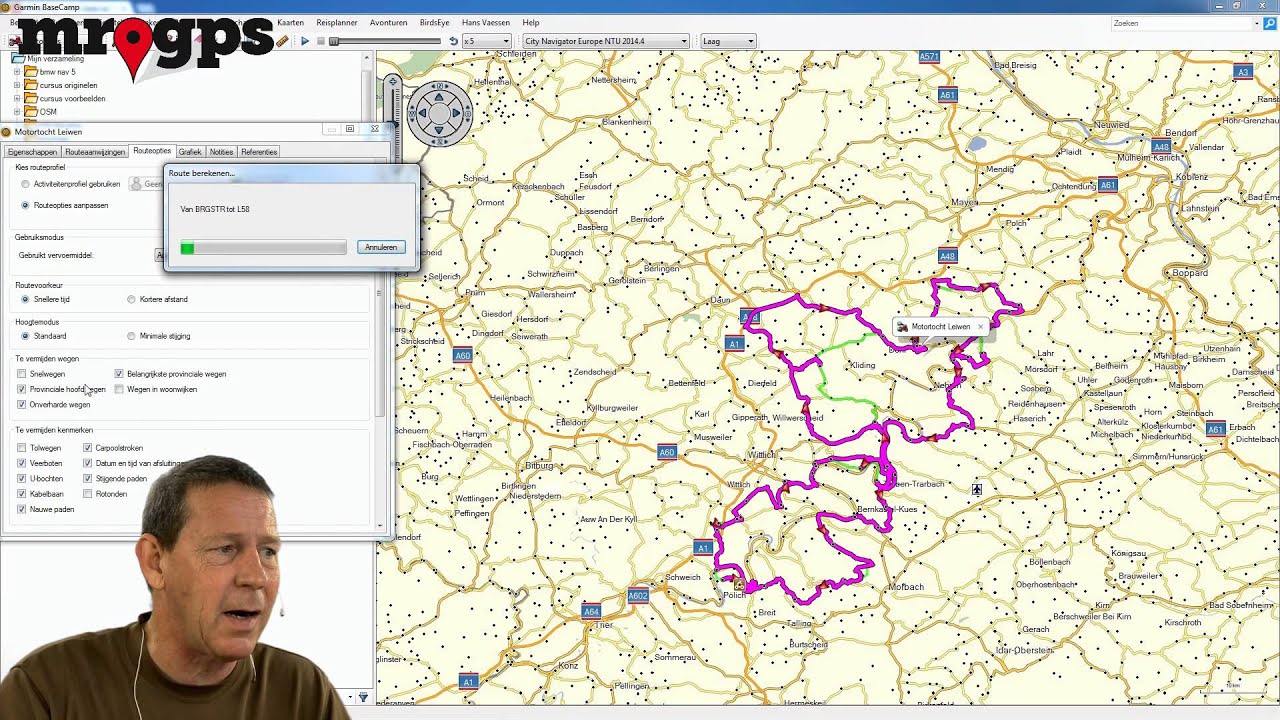
Task: Select Activiteitenprofiel gebruiken radio button
Action: (25, 184)
